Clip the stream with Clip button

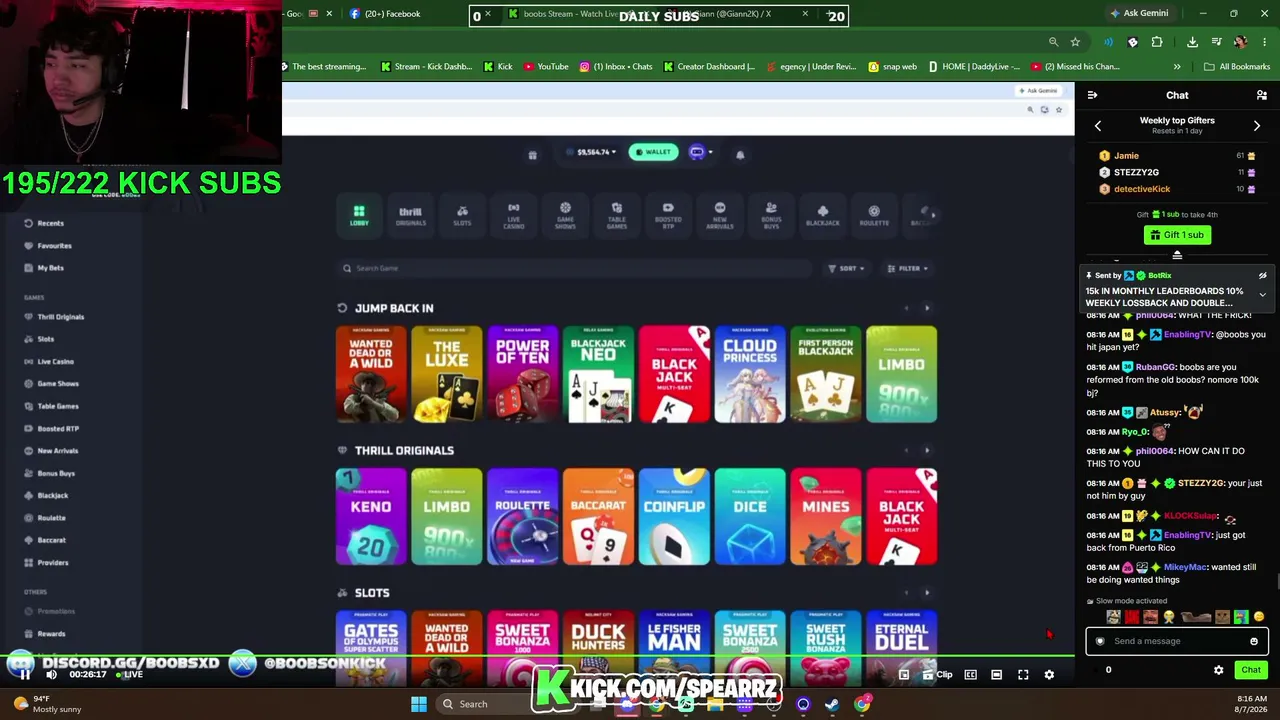click(937, 675)
